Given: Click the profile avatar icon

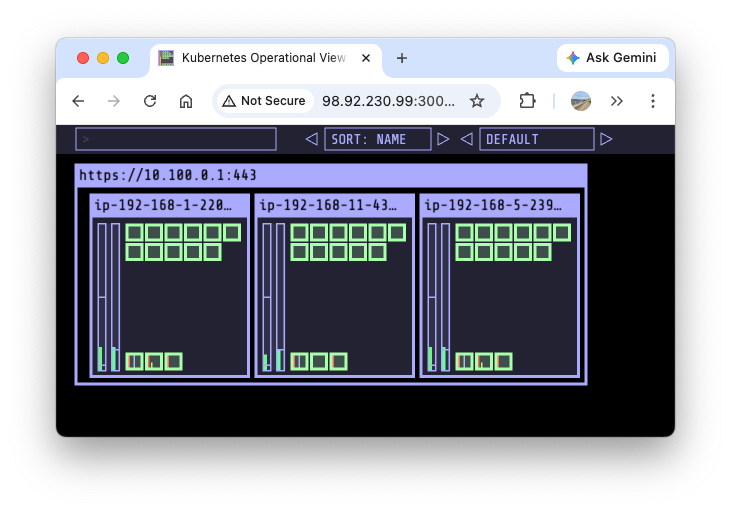Looking at the screenshot, I should (x=581, y=101).
